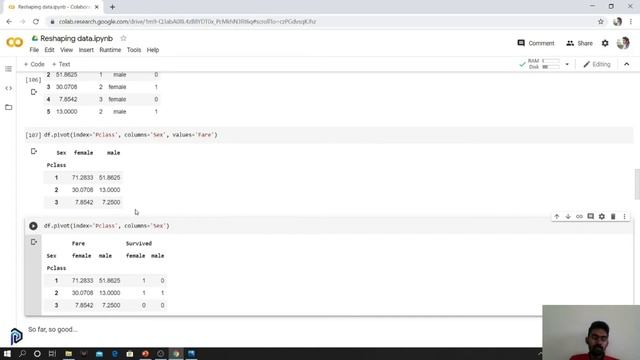This screenshot has height=360, width=640.
Task: Select value 7.2500 in bottom pivot table
Action: tap(111, 305)
